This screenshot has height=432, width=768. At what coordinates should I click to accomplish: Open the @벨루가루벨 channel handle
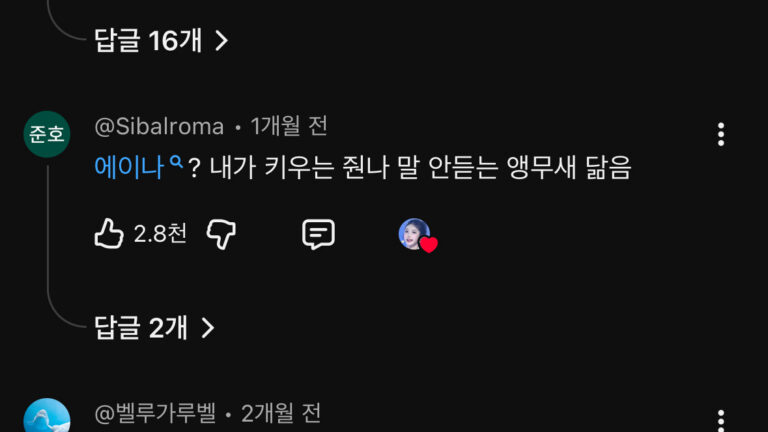point(155,413)
